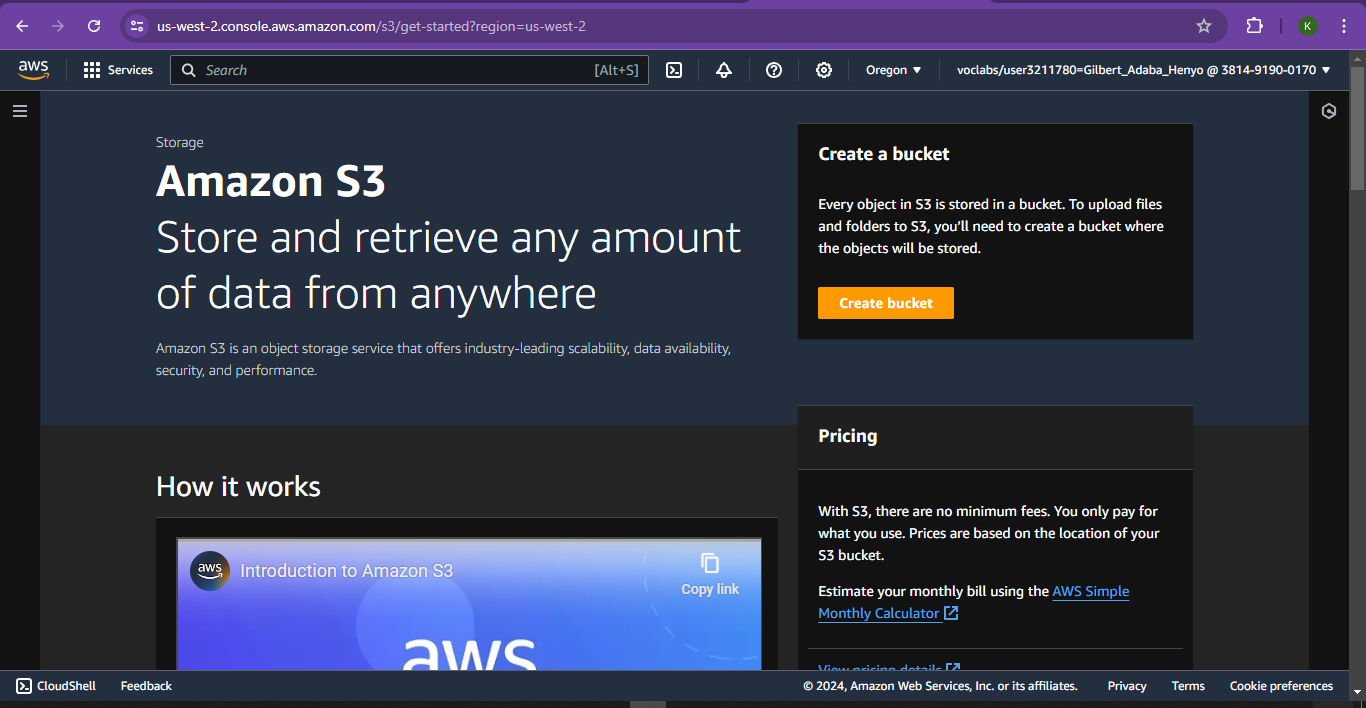This screenshot has height=708, width=1366.
Task: Open Cookie preferences in footer
Action: tap(1281, 686)
